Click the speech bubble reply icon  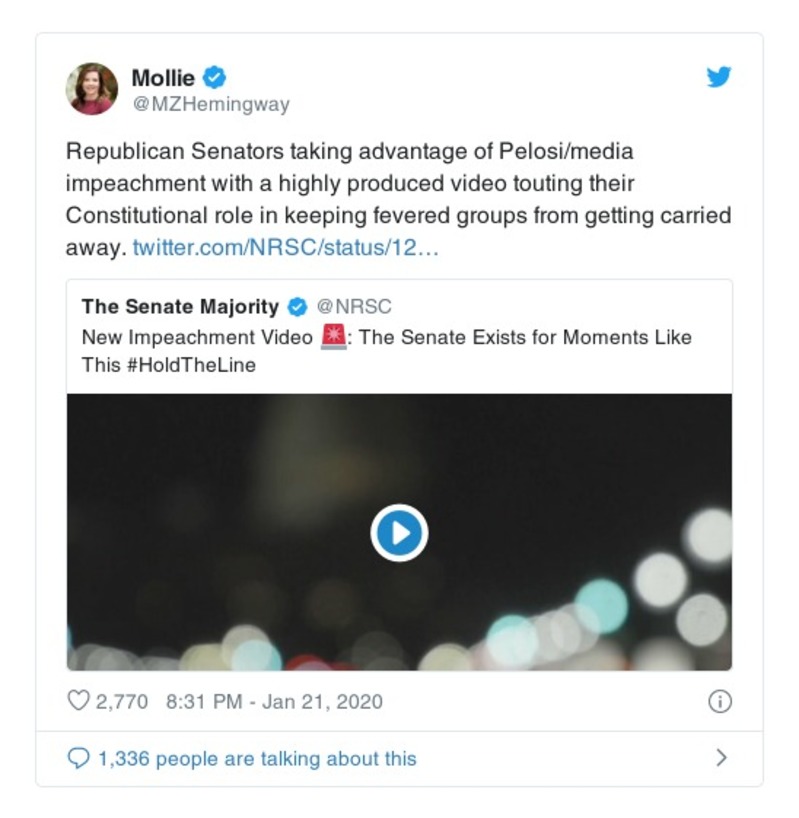(x=78, y=758)
